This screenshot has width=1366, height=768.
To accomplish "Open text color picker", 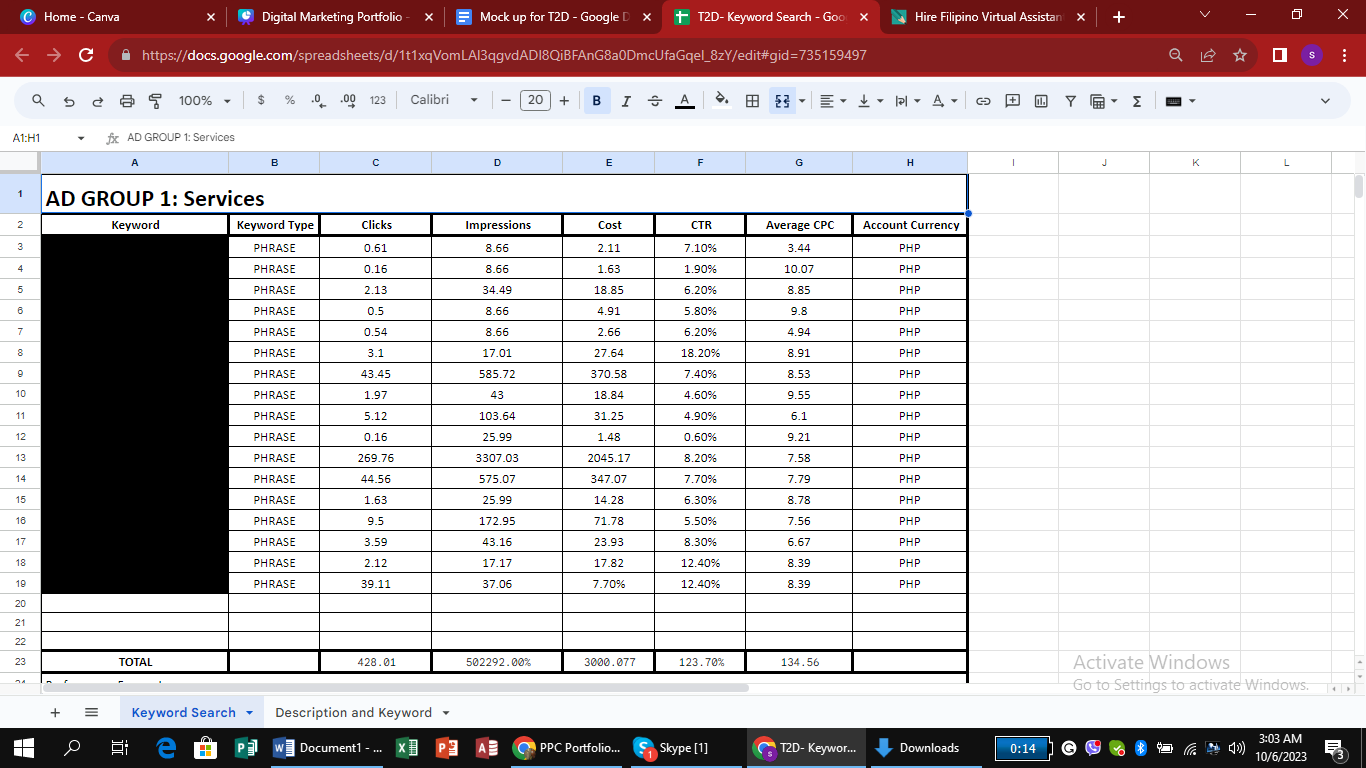I will [685, 101].
